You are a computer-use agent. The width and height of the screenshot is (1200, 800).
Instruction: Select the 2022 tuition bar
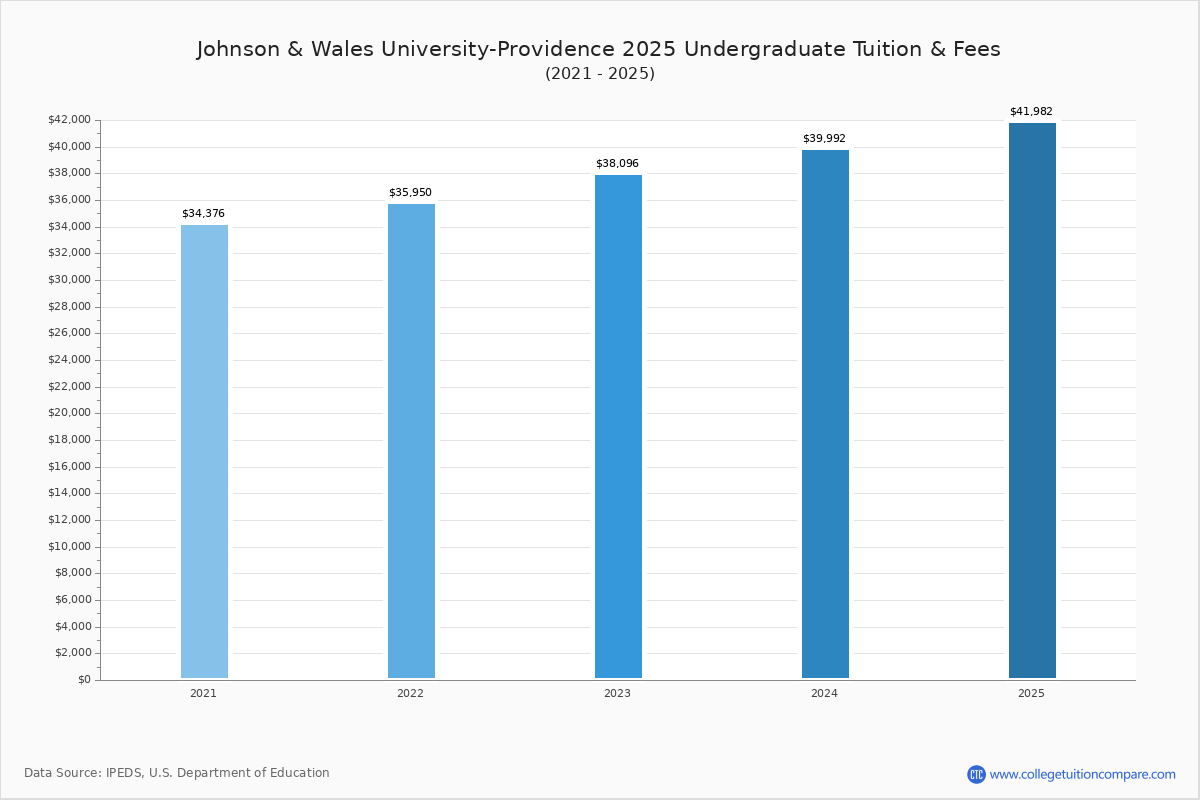pyautogui.click(x=411, y=440)
